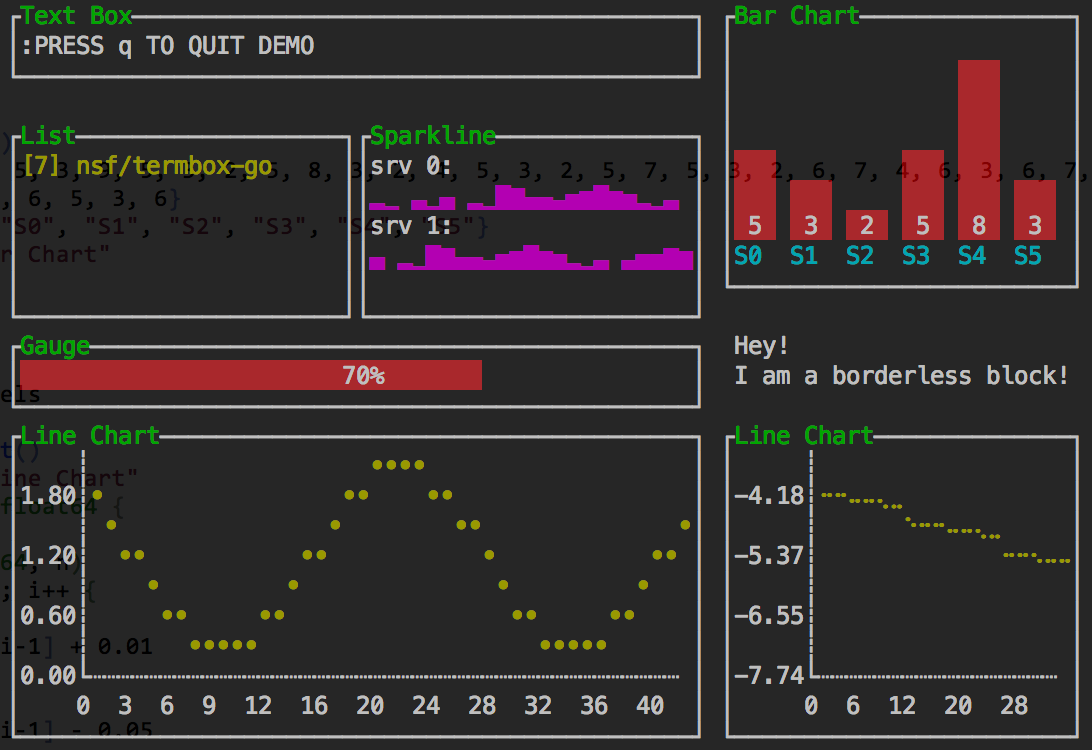Click the 24 x-axis label on left chart

426,706
